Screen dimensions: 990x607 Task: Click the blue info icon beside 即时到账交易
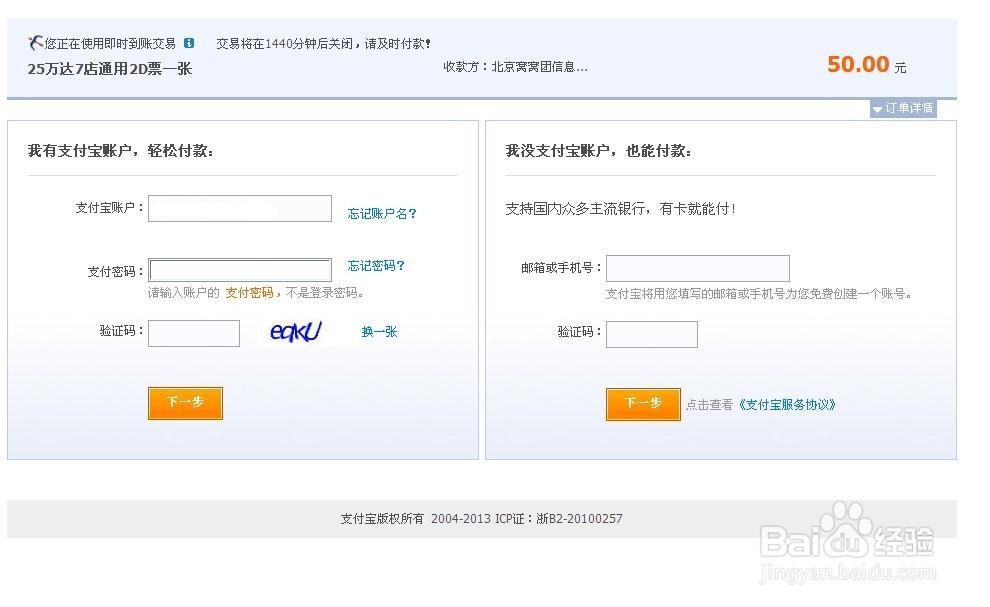pos(189,43)
